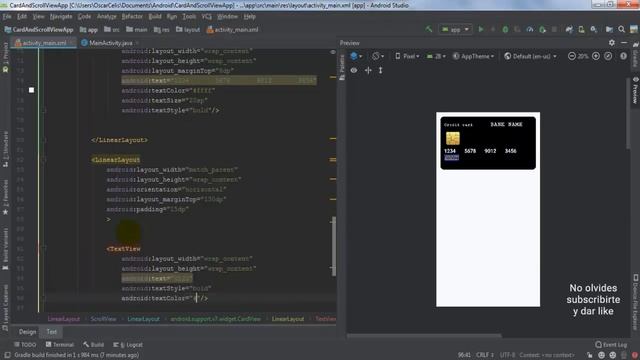Click CardView entry in the breadcrumb bar
The image size is (640, 360).
(x=216, y=319)
